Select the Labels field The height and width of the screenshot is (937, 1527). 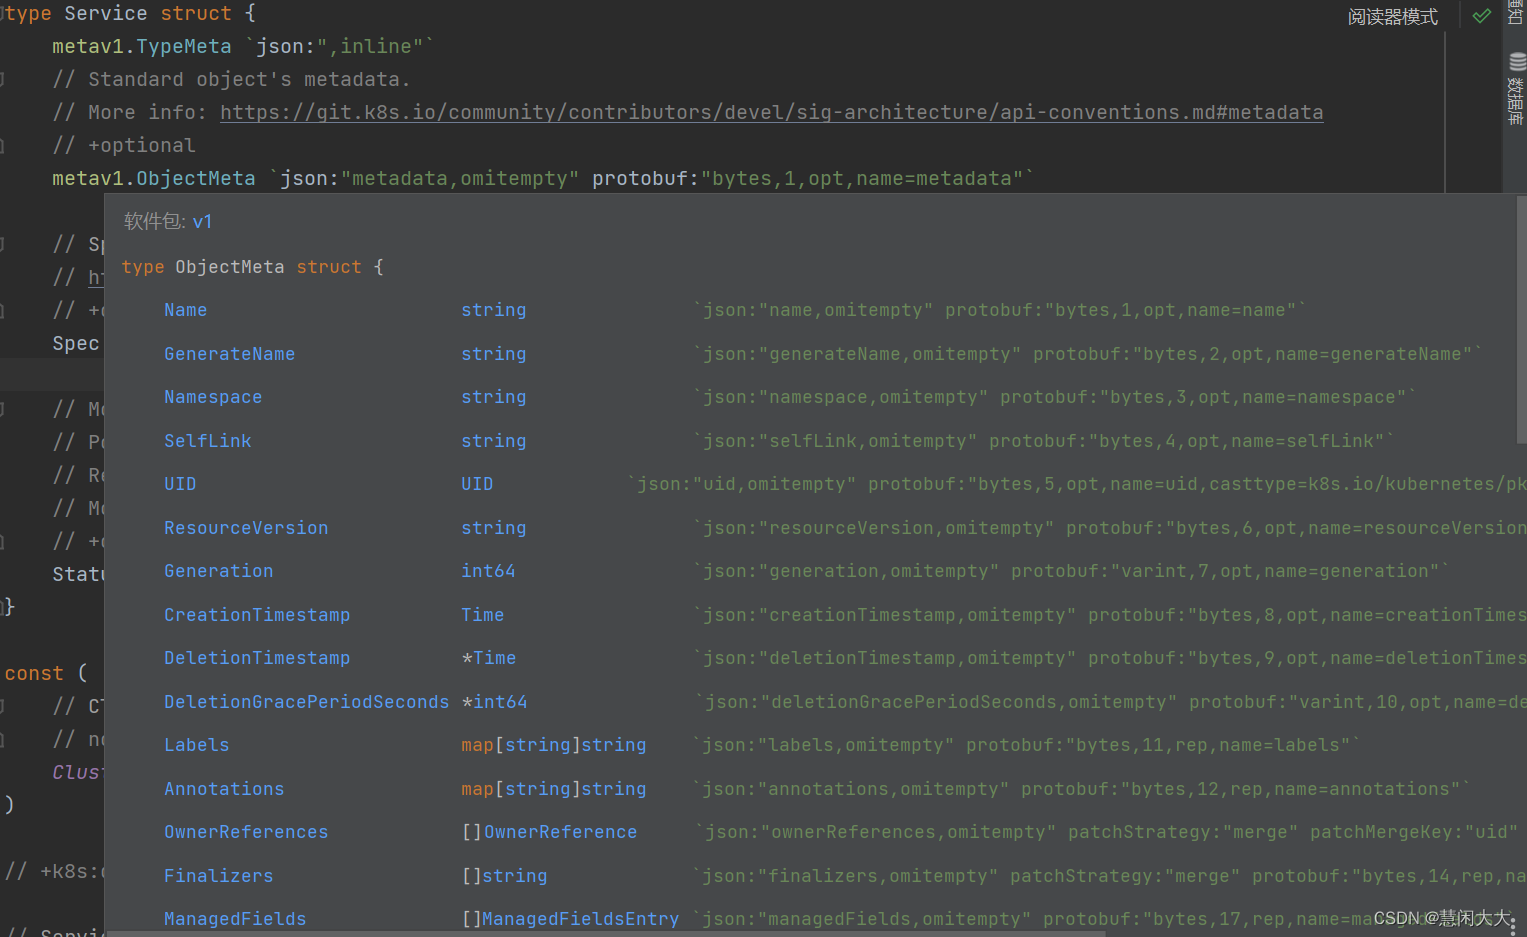pyautogui.click(x=196, y=745)
